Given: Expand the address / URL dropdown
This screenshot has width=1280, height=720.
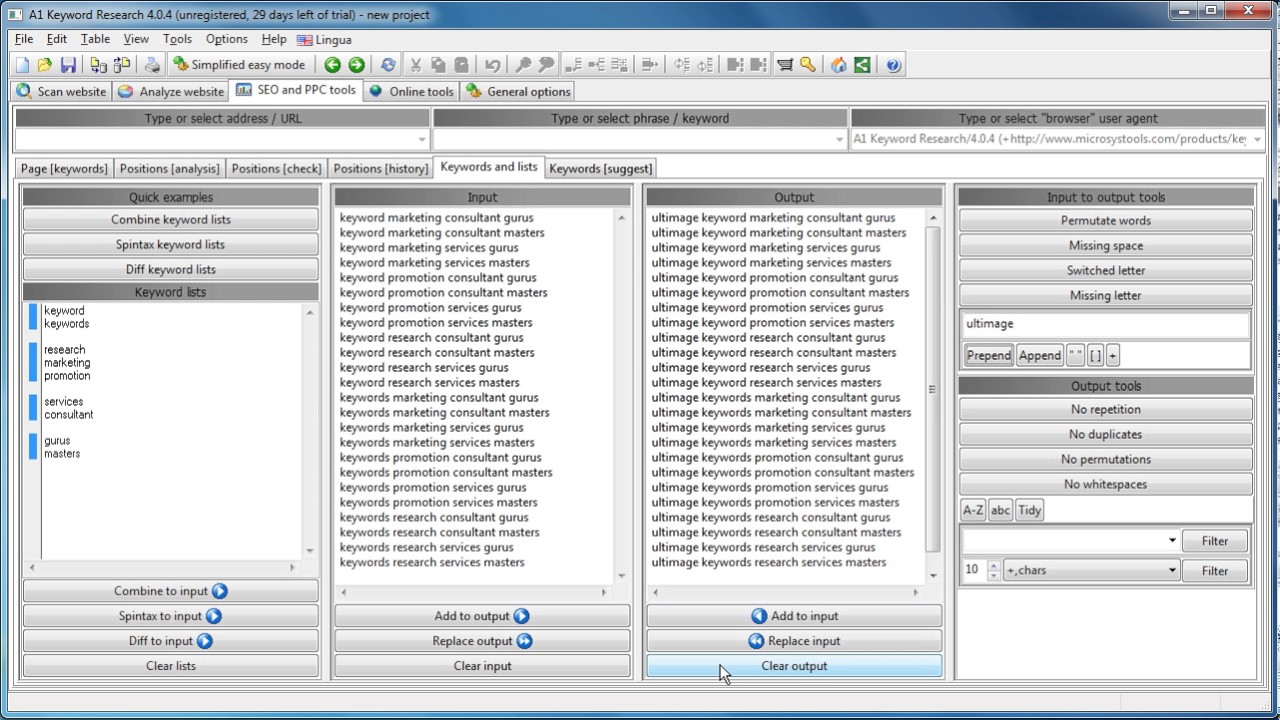Looking at the screenshot, I should (422, 139).
